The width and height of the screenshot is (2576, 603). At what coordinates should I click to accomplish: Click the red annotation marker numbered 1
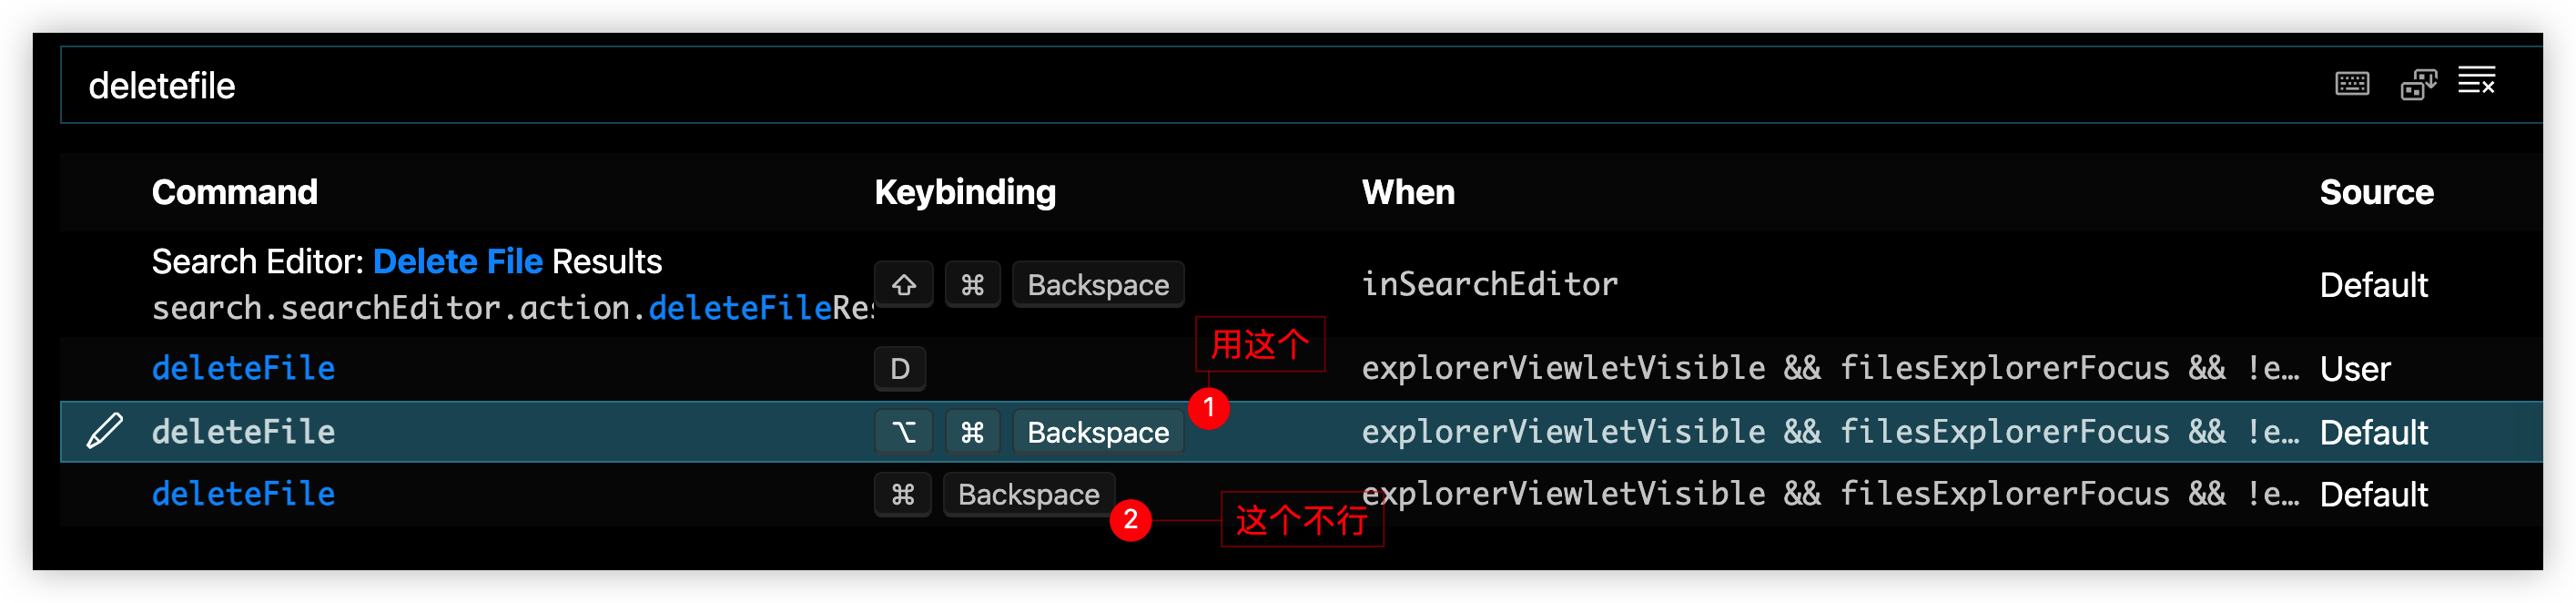pos(1208,407)
